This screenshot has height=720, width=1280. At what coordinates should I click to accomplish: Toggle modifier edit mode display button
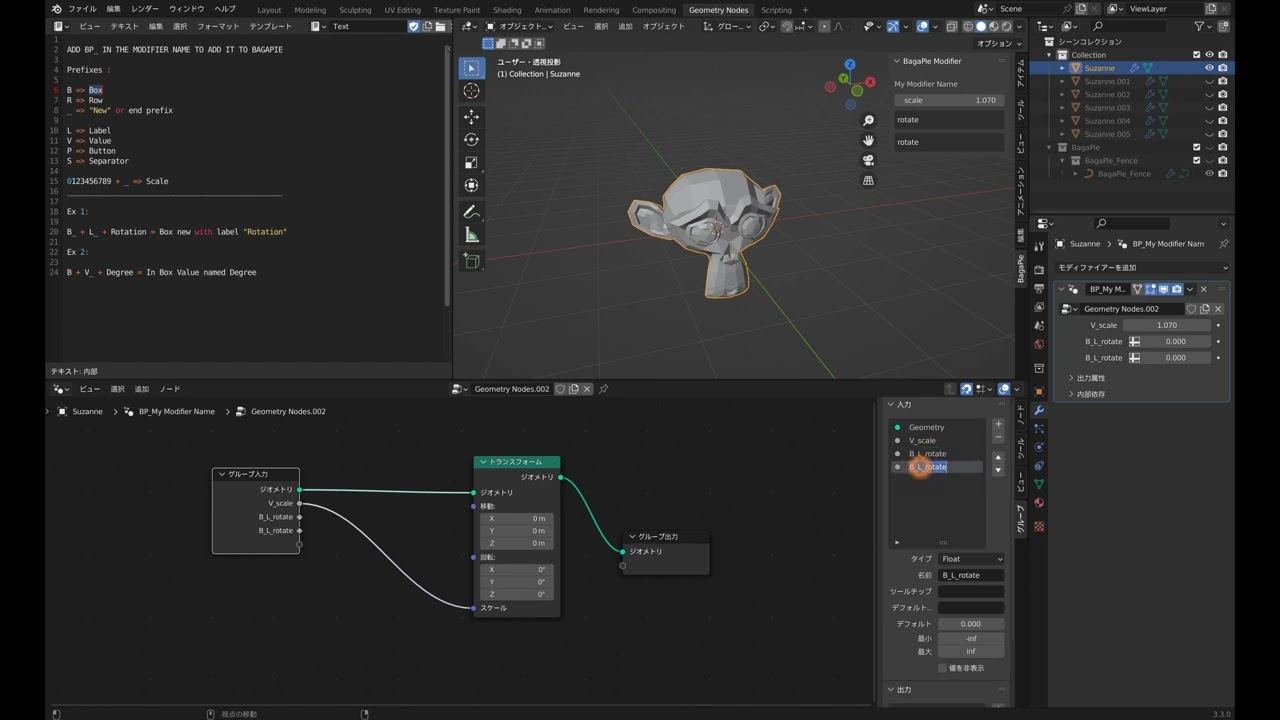(1151, 289)
